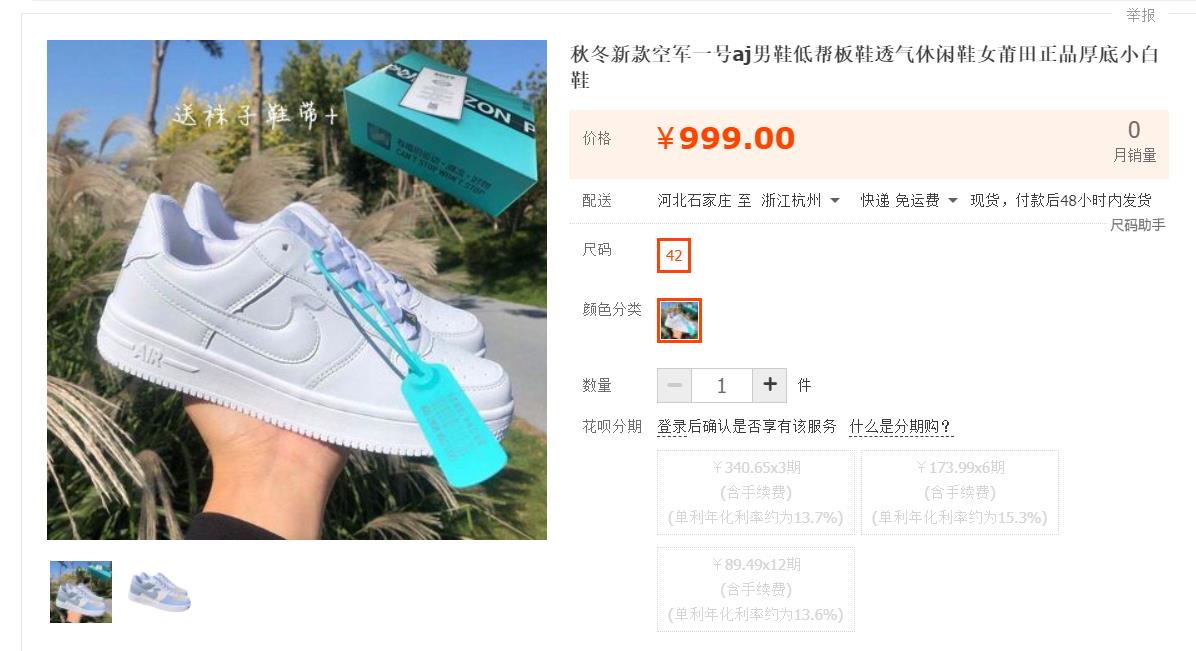Image resolution: width=1196 pixels, height=651 pixels.
Task: Click the 月销量 monthly sales count
Action: [1134, 142]
